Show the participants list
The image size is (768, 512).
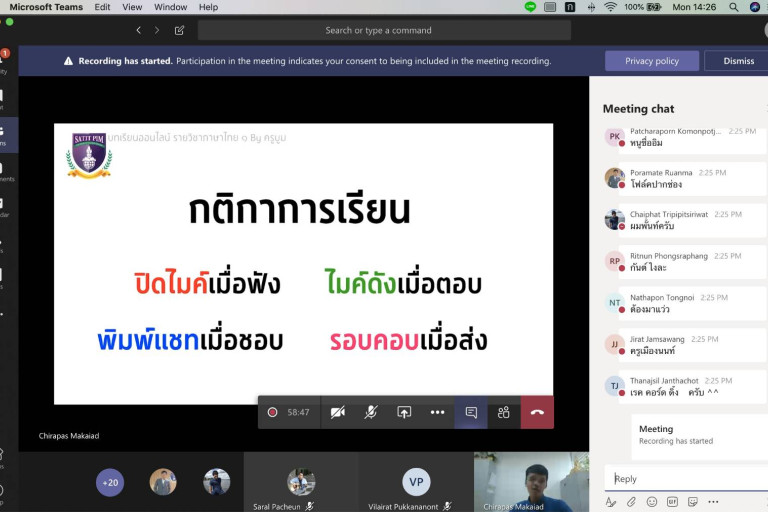click(x=504, y=412)
